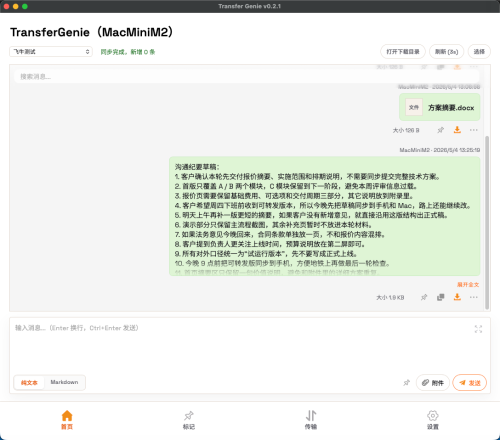Screen dimensions: 500x440
Task: Download icon on partially hidden top message
Action: 457,67
